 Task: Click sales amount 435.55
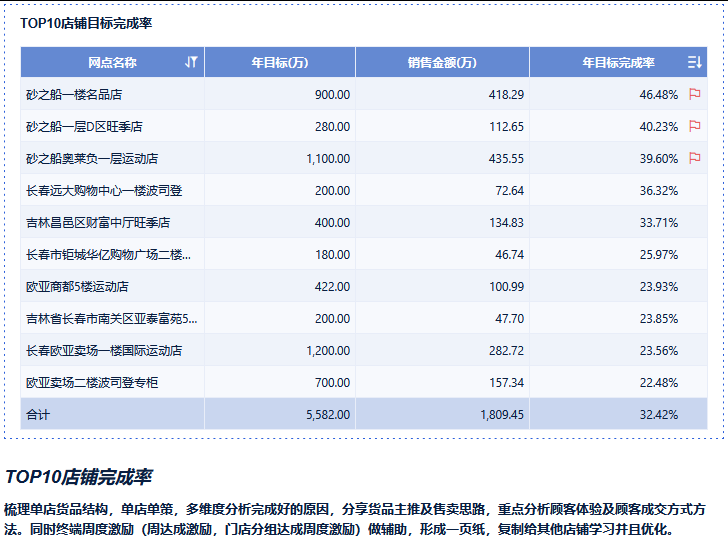[x=506, y=159]
